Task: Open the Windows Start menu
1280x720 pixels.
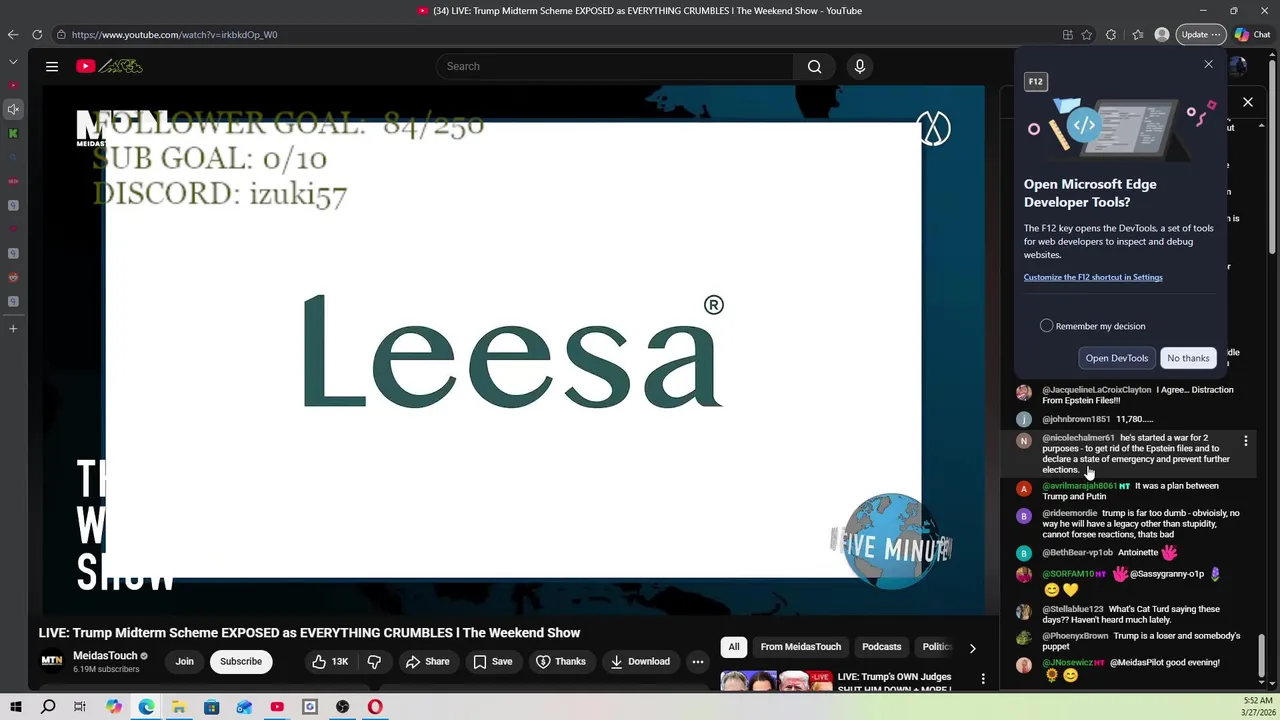Action: pyautogui.click(x=15, y=707)
